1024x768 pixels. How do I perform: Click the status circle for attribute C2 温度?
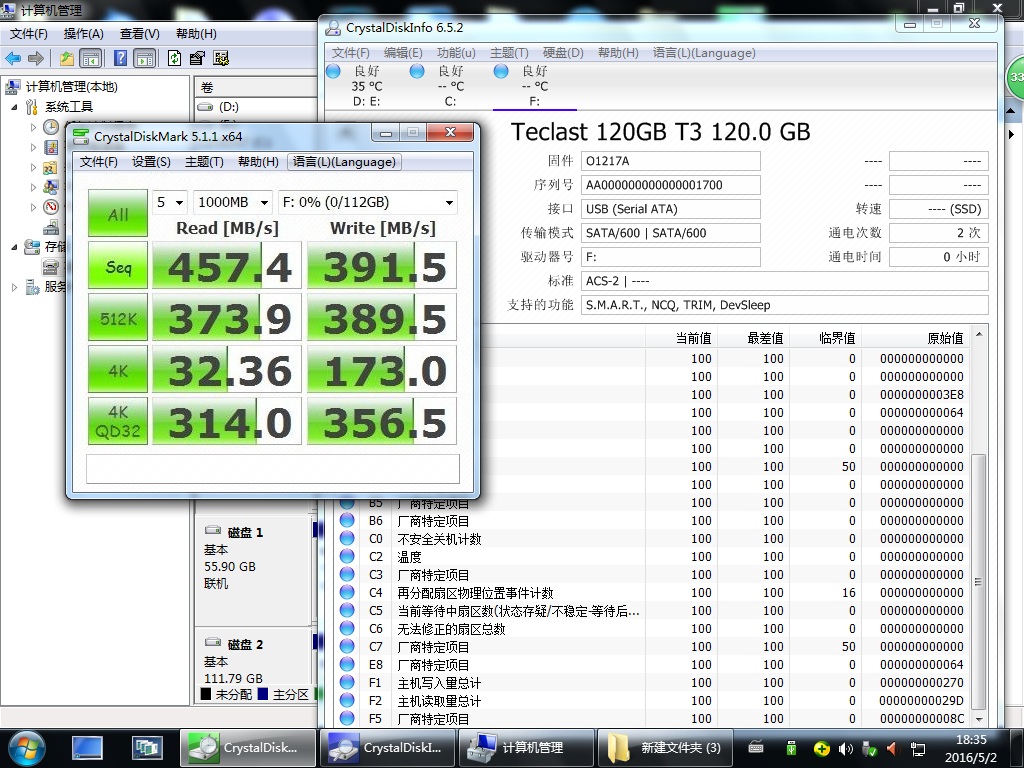pyautogui.click(x=347, y=557)
